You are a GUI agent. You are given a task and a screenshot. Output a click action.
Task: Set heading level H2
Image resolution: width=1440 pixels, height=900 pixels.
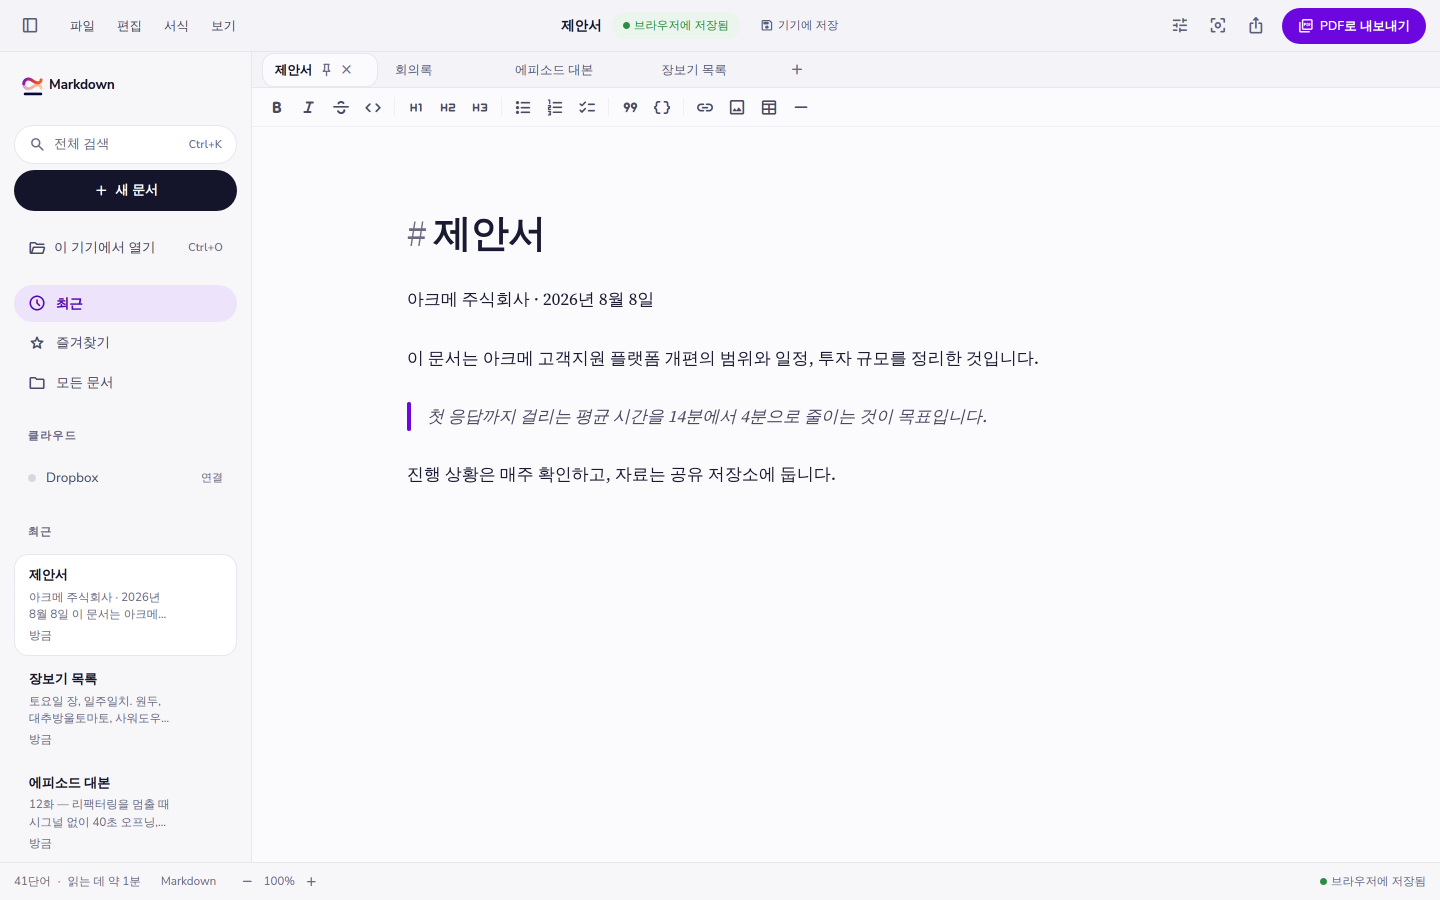448,107
